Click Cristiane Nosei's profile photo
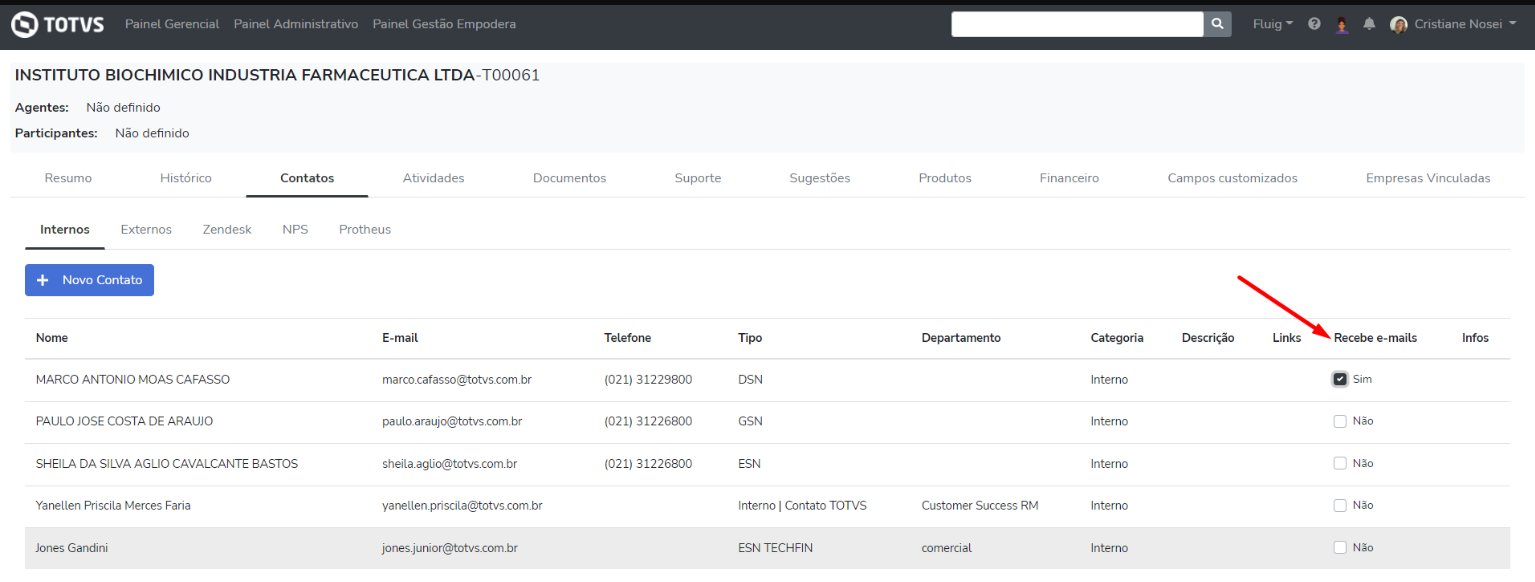The image size is (1535, 582). (x=1399, y=24)
